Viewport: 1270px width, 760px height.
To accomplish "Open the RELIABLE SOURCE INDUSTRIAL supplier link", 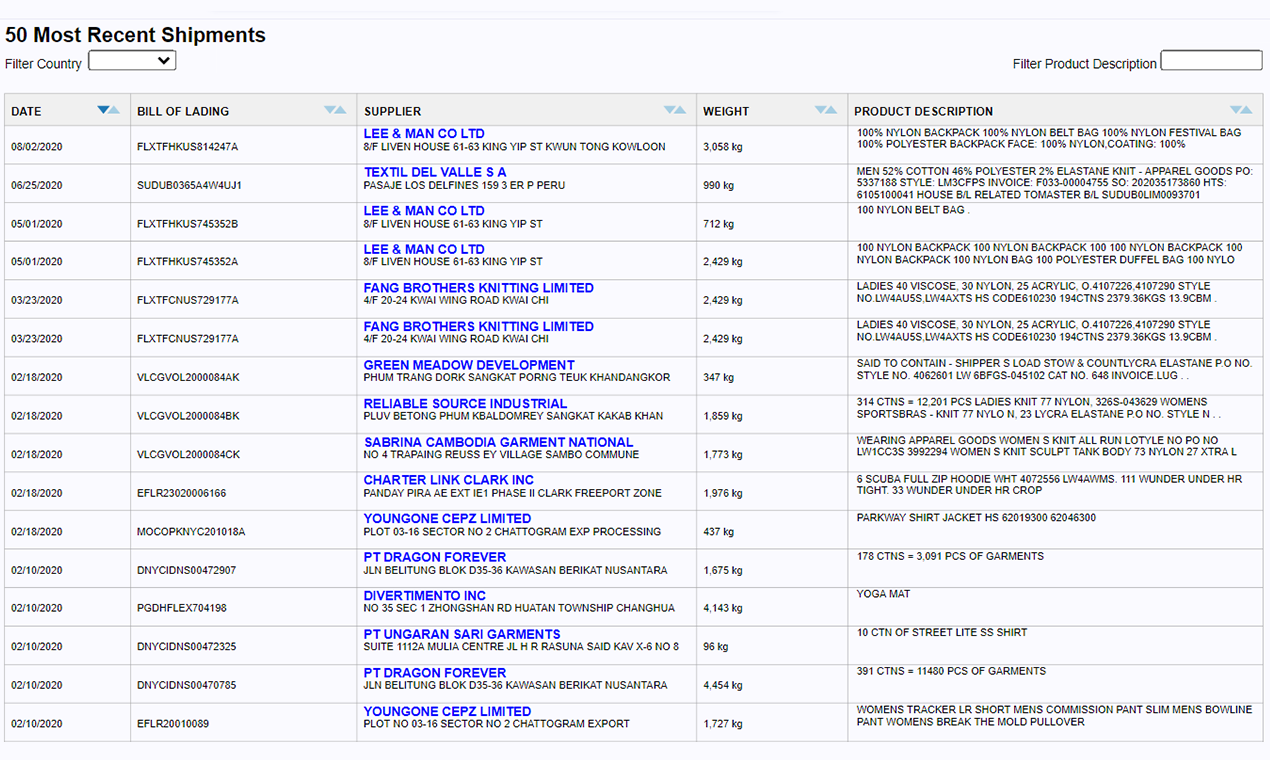I will click(465, 404).
